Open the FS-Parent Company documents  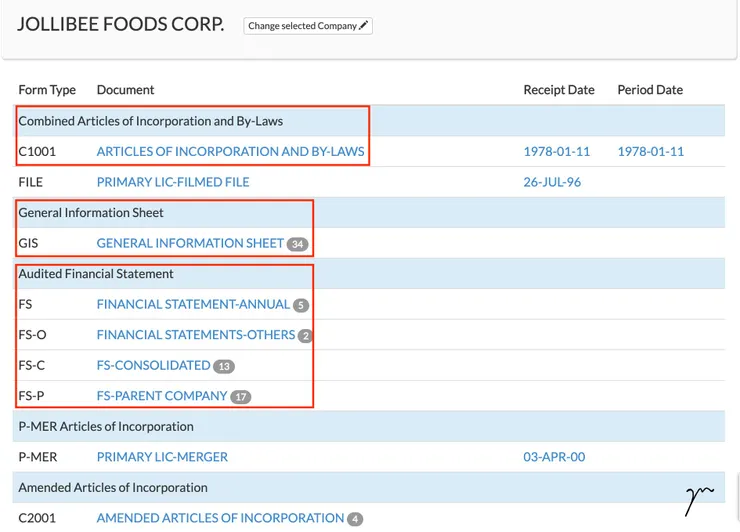click(162, 396)
